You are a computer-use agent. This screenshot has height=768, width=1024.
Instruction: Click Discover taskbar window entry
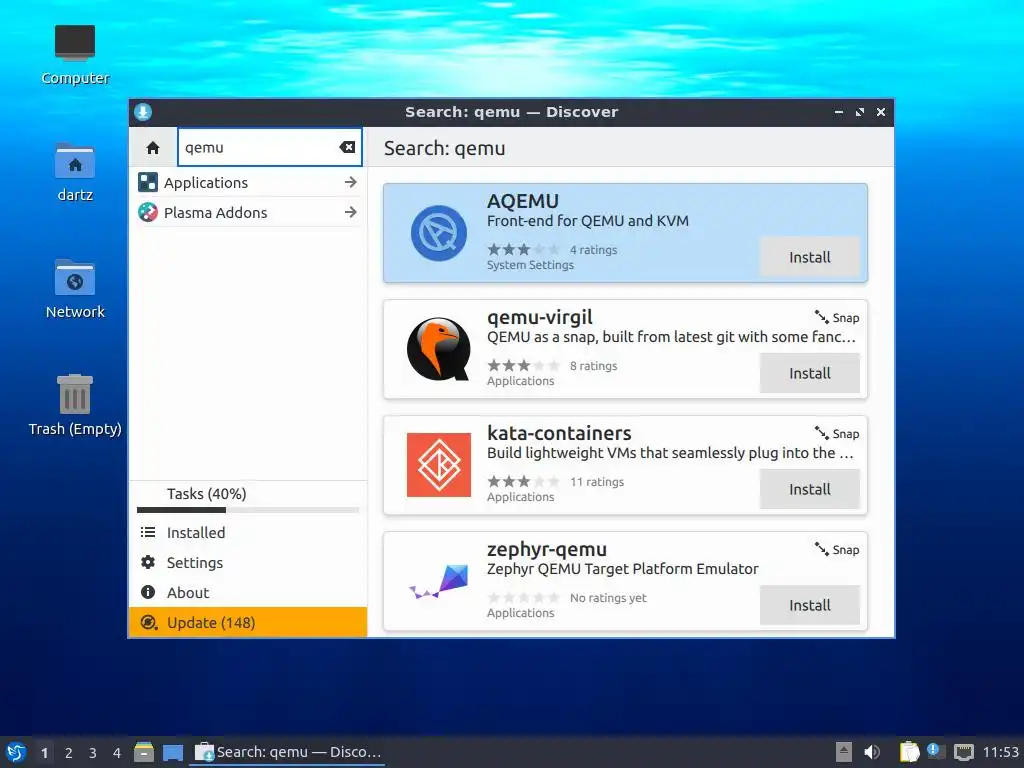287,752
